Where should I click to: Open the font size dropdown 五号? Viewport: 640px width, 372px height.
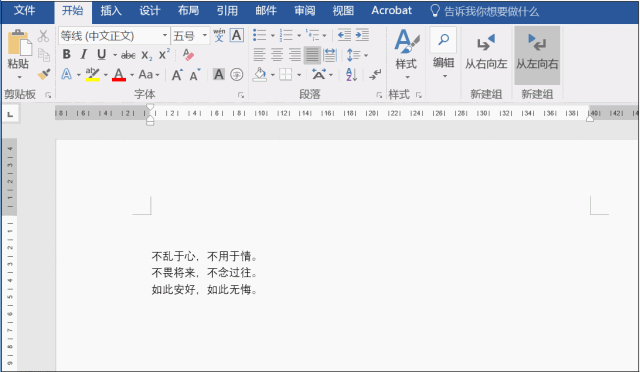pos(204,36)
